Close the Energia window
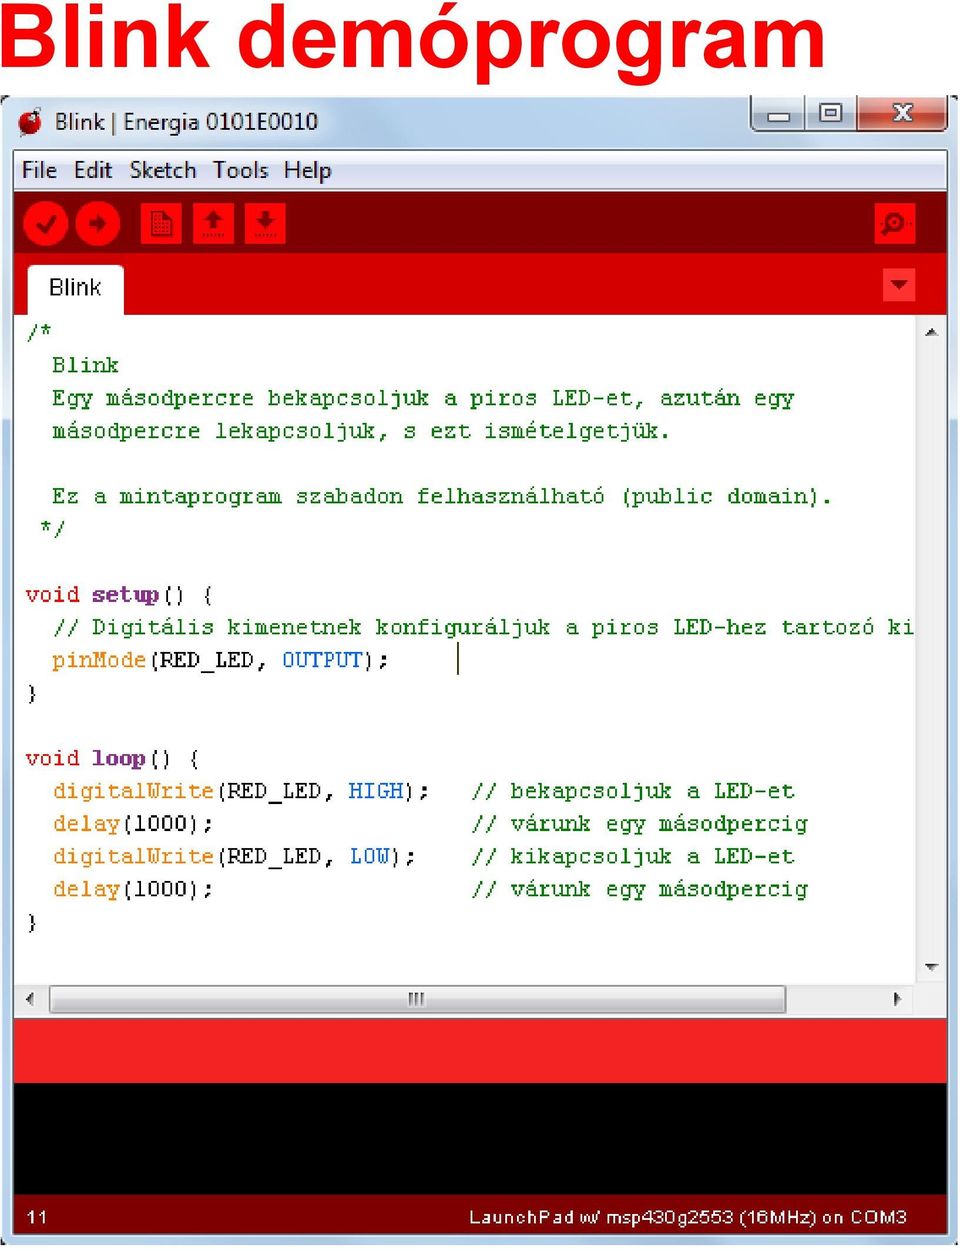Screen dimensions: 960x1251 (x=901, y=114)
